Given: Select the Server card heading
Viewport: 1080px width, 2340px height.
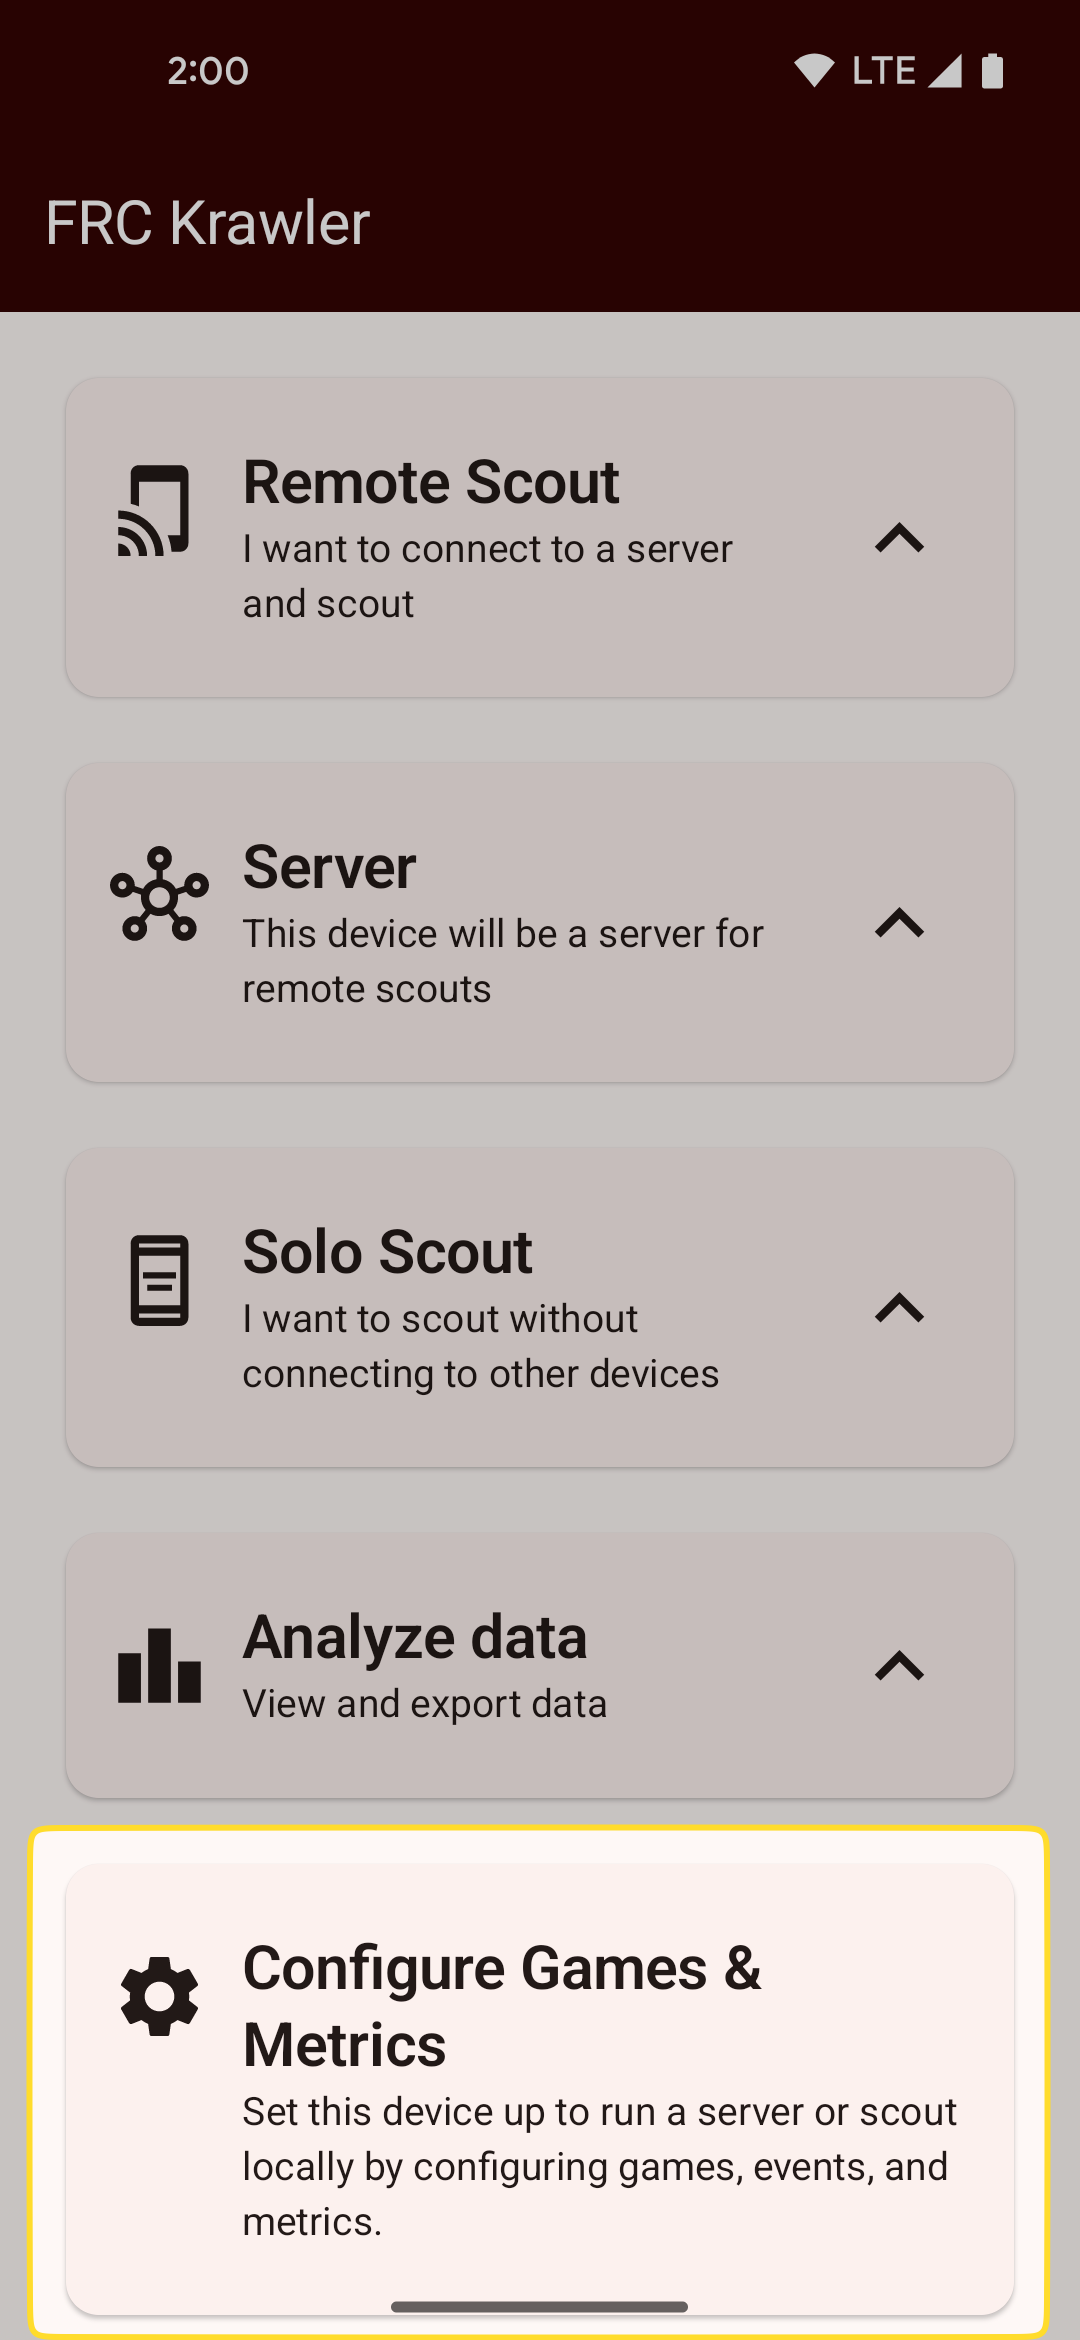Looking at the screenshot, I should click(x=329, y=867).
